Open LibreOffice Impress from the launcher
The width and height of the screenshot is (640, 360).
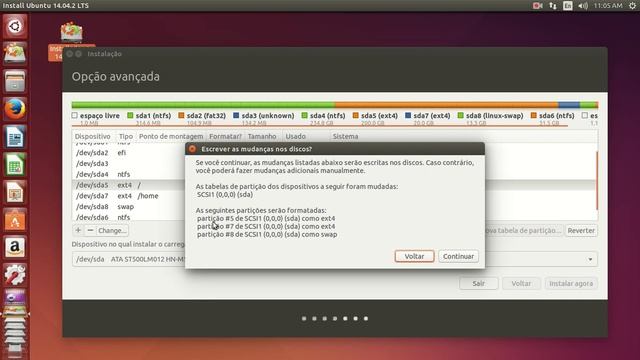(15, 193)
